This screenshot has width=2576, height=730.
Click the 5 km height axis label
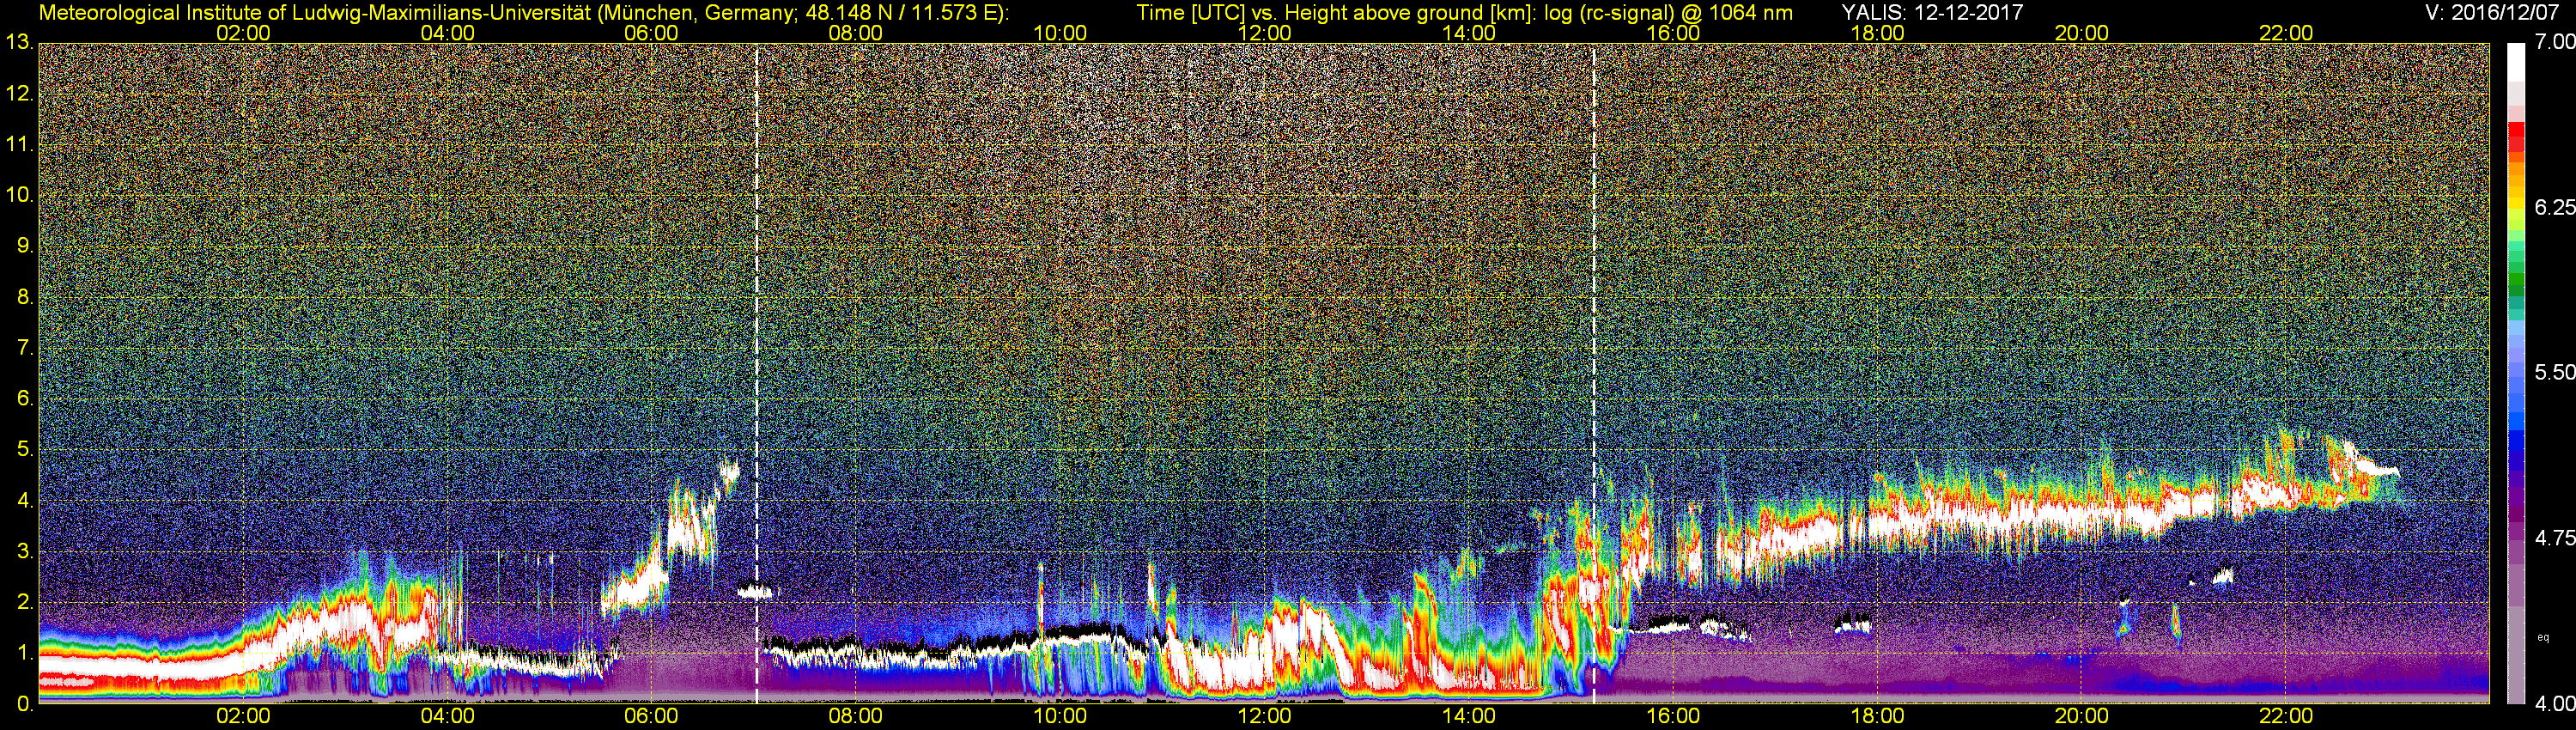pos(25,449)
